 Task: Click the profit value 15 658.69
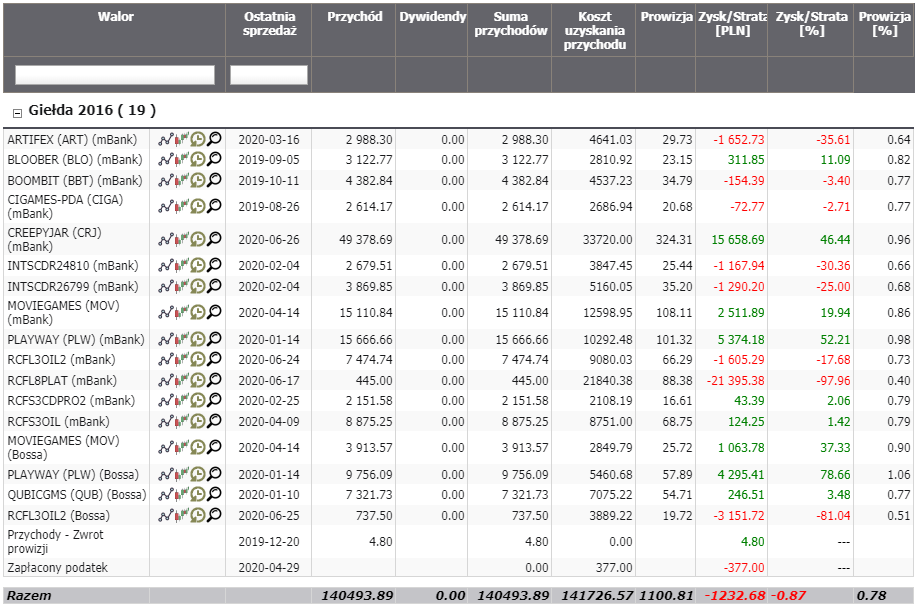tap(738, 239)
